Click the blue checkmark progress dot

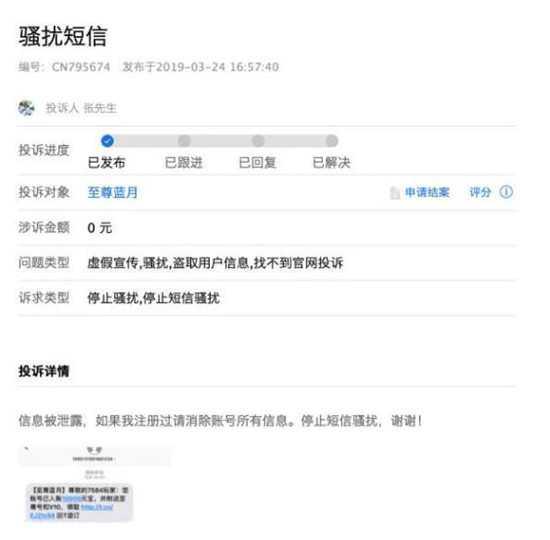(107, 141)
